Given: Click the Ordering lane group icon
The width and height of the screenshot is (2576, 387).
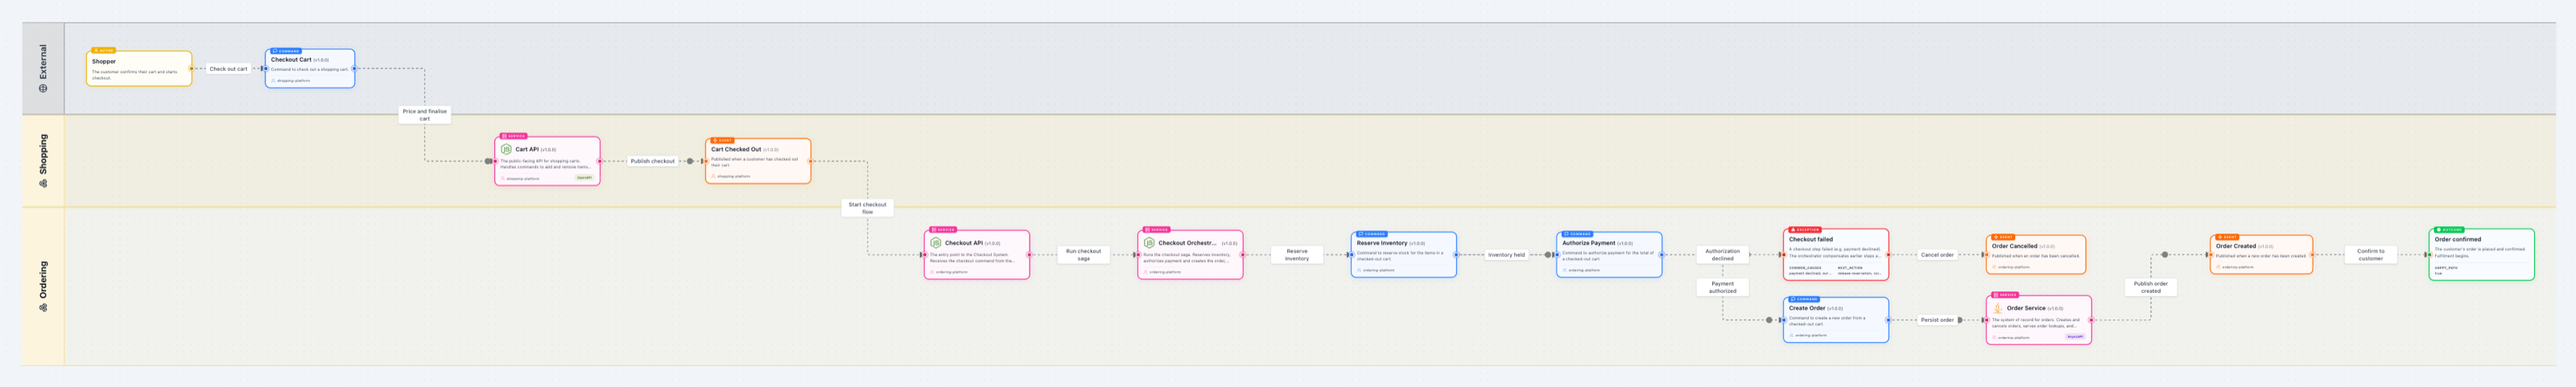Looking at the screenshot, I should 43,307.
